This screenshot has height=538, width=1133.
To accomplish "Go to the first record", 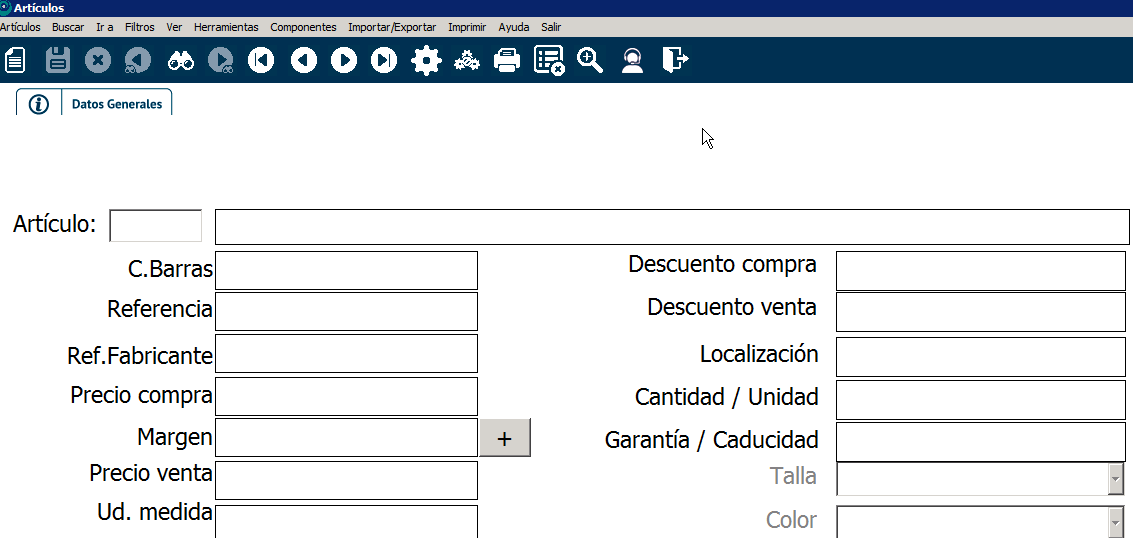I will point(261,61).
